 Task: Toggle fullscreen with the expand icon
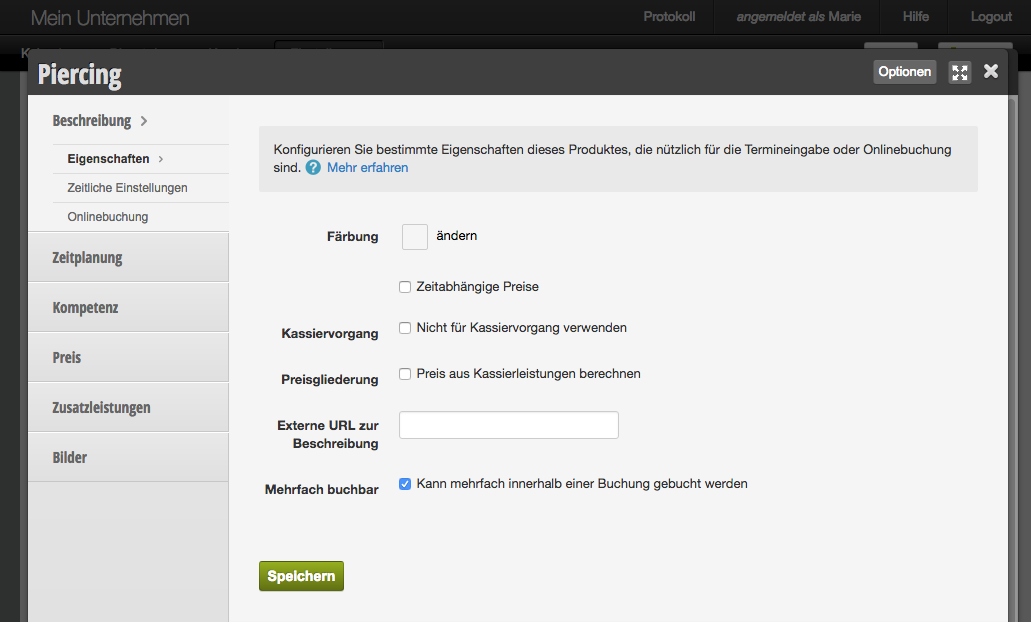pyautogui.click(x=960, y=72)
